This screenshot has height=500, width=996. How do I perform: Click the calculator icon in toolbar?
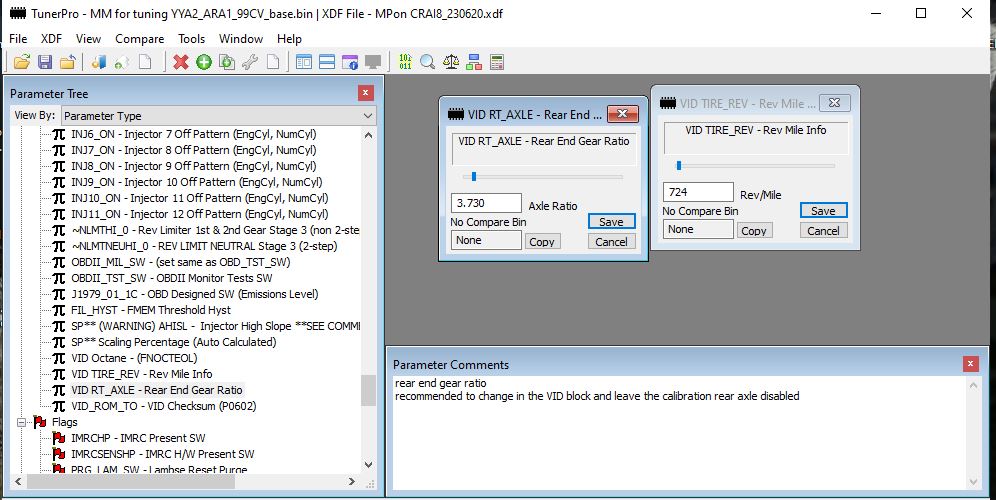pyautogui.click(x=496, y=62)
